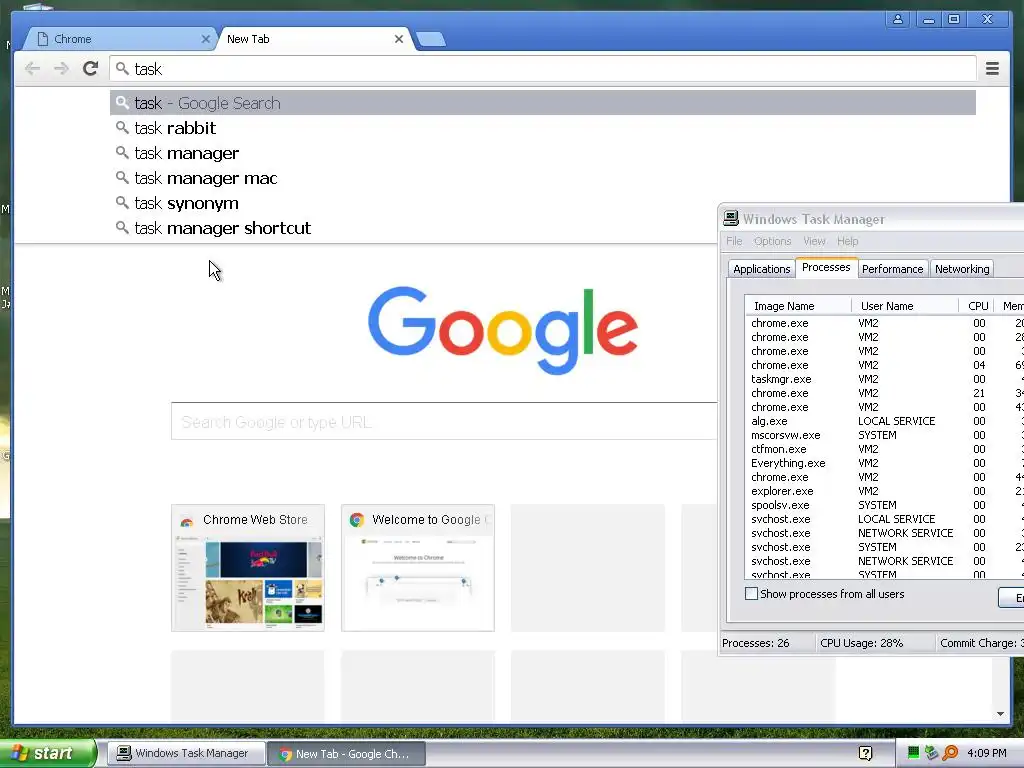Screen dimensions: 1024x768
Task: Enable 'Show processes from all users' checkbox
Action: point(752,594)
